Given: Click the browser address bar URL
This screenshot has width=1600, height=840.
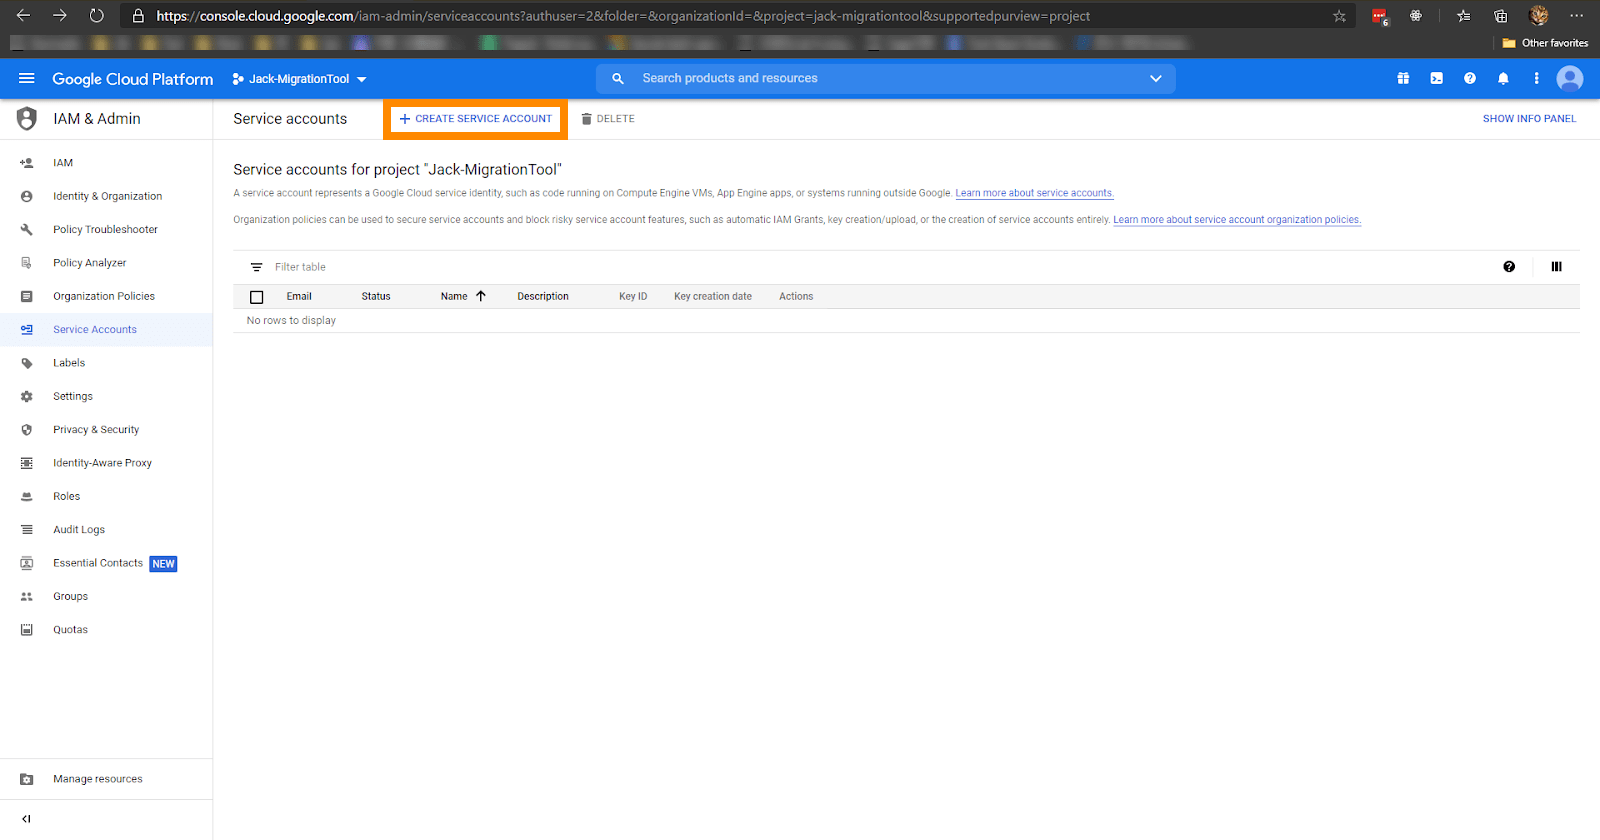Looking at the screenshot, I should pos(623,16).
